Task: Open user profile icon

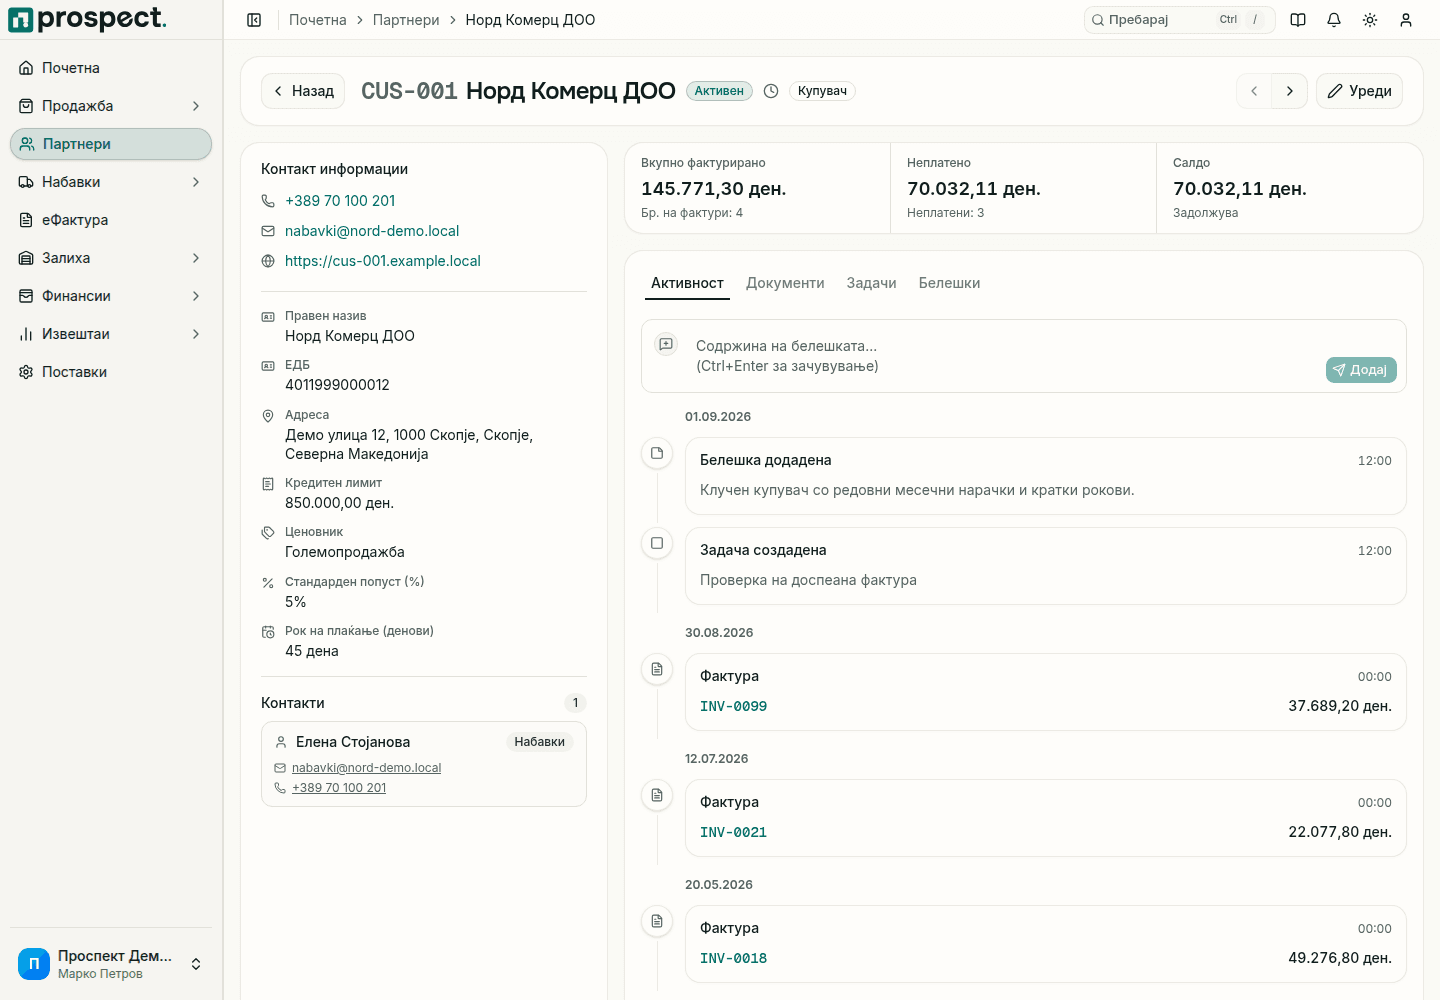Action: (x=1406, y=20)
